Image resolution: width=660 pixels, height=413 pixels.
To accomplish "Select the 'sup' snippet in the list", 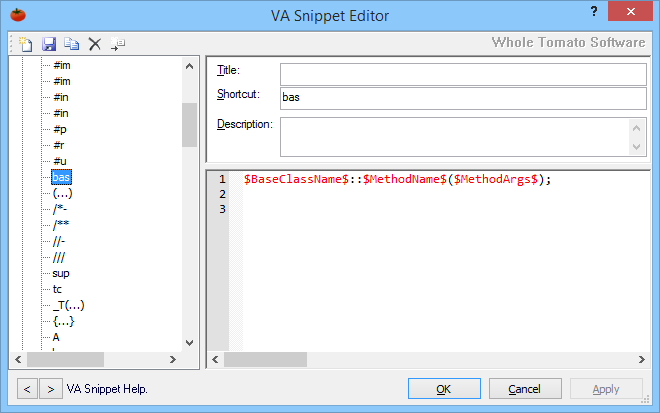I will [x=61, y=273].
